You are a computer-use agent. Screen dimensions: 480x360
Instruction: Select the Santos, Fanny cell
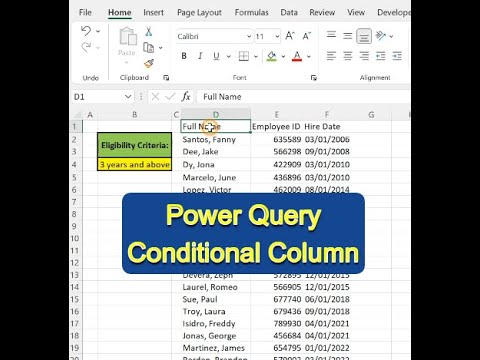(x=216, y=139)
